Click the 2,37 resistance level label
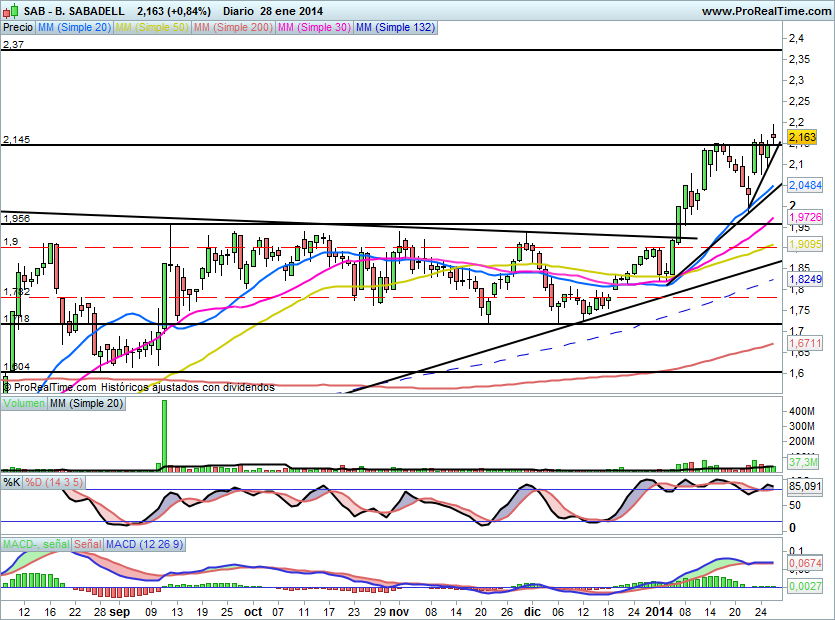835x620 pixels. pyautogui.click(x=13, y=44)
